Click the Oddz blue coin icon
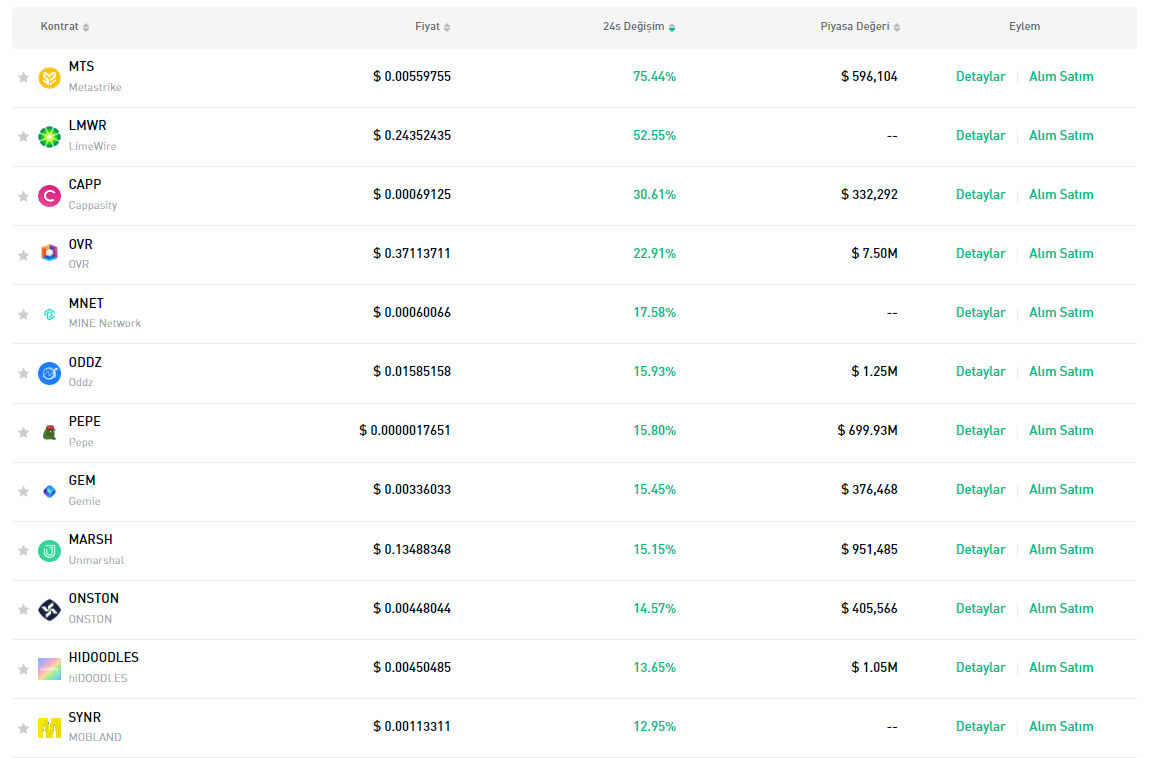1152x758 pixels. coord(49,373)
